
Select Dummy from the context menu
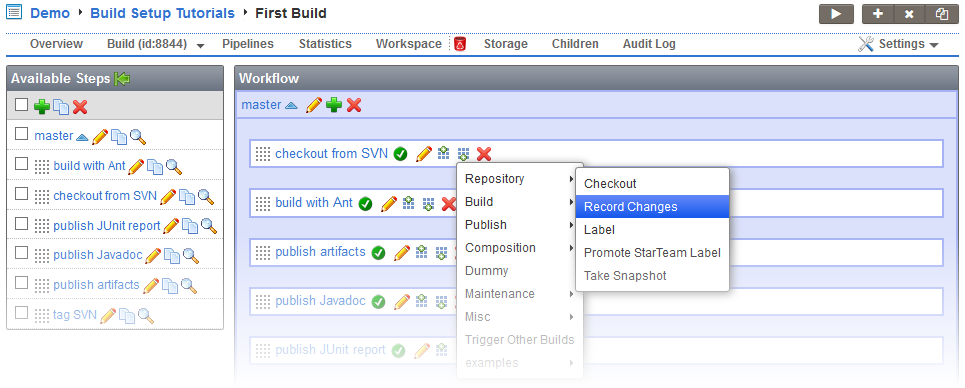[519, 271]
